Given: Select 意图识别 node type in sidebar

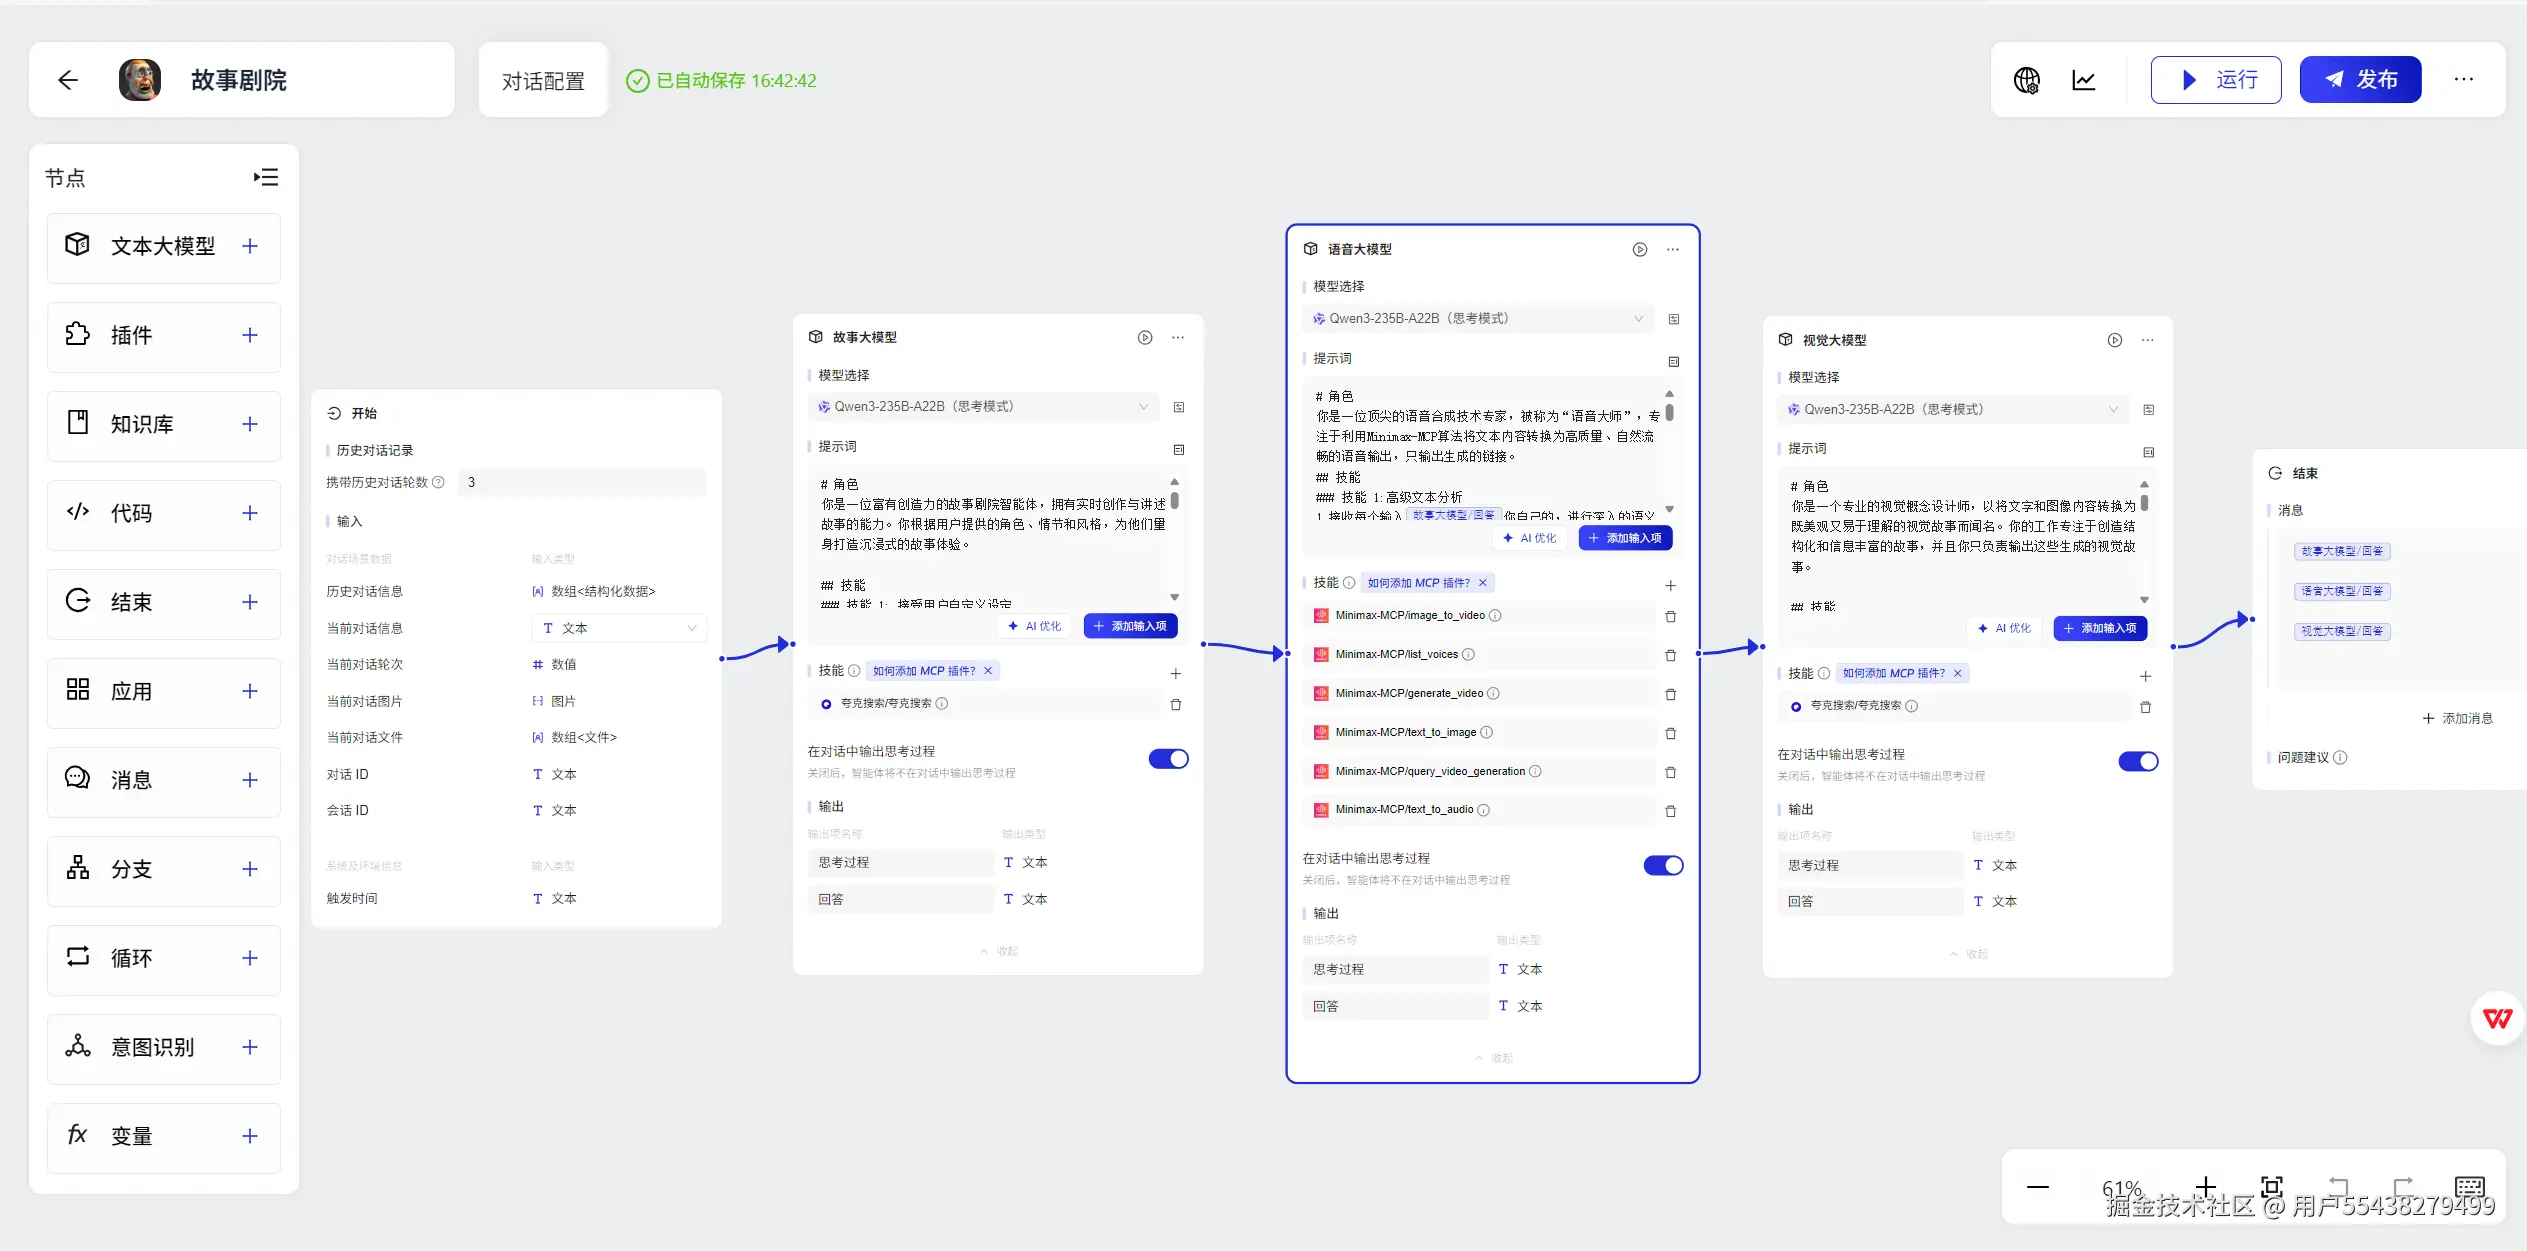Looking at the screenshot, I should coord(152,1048).
